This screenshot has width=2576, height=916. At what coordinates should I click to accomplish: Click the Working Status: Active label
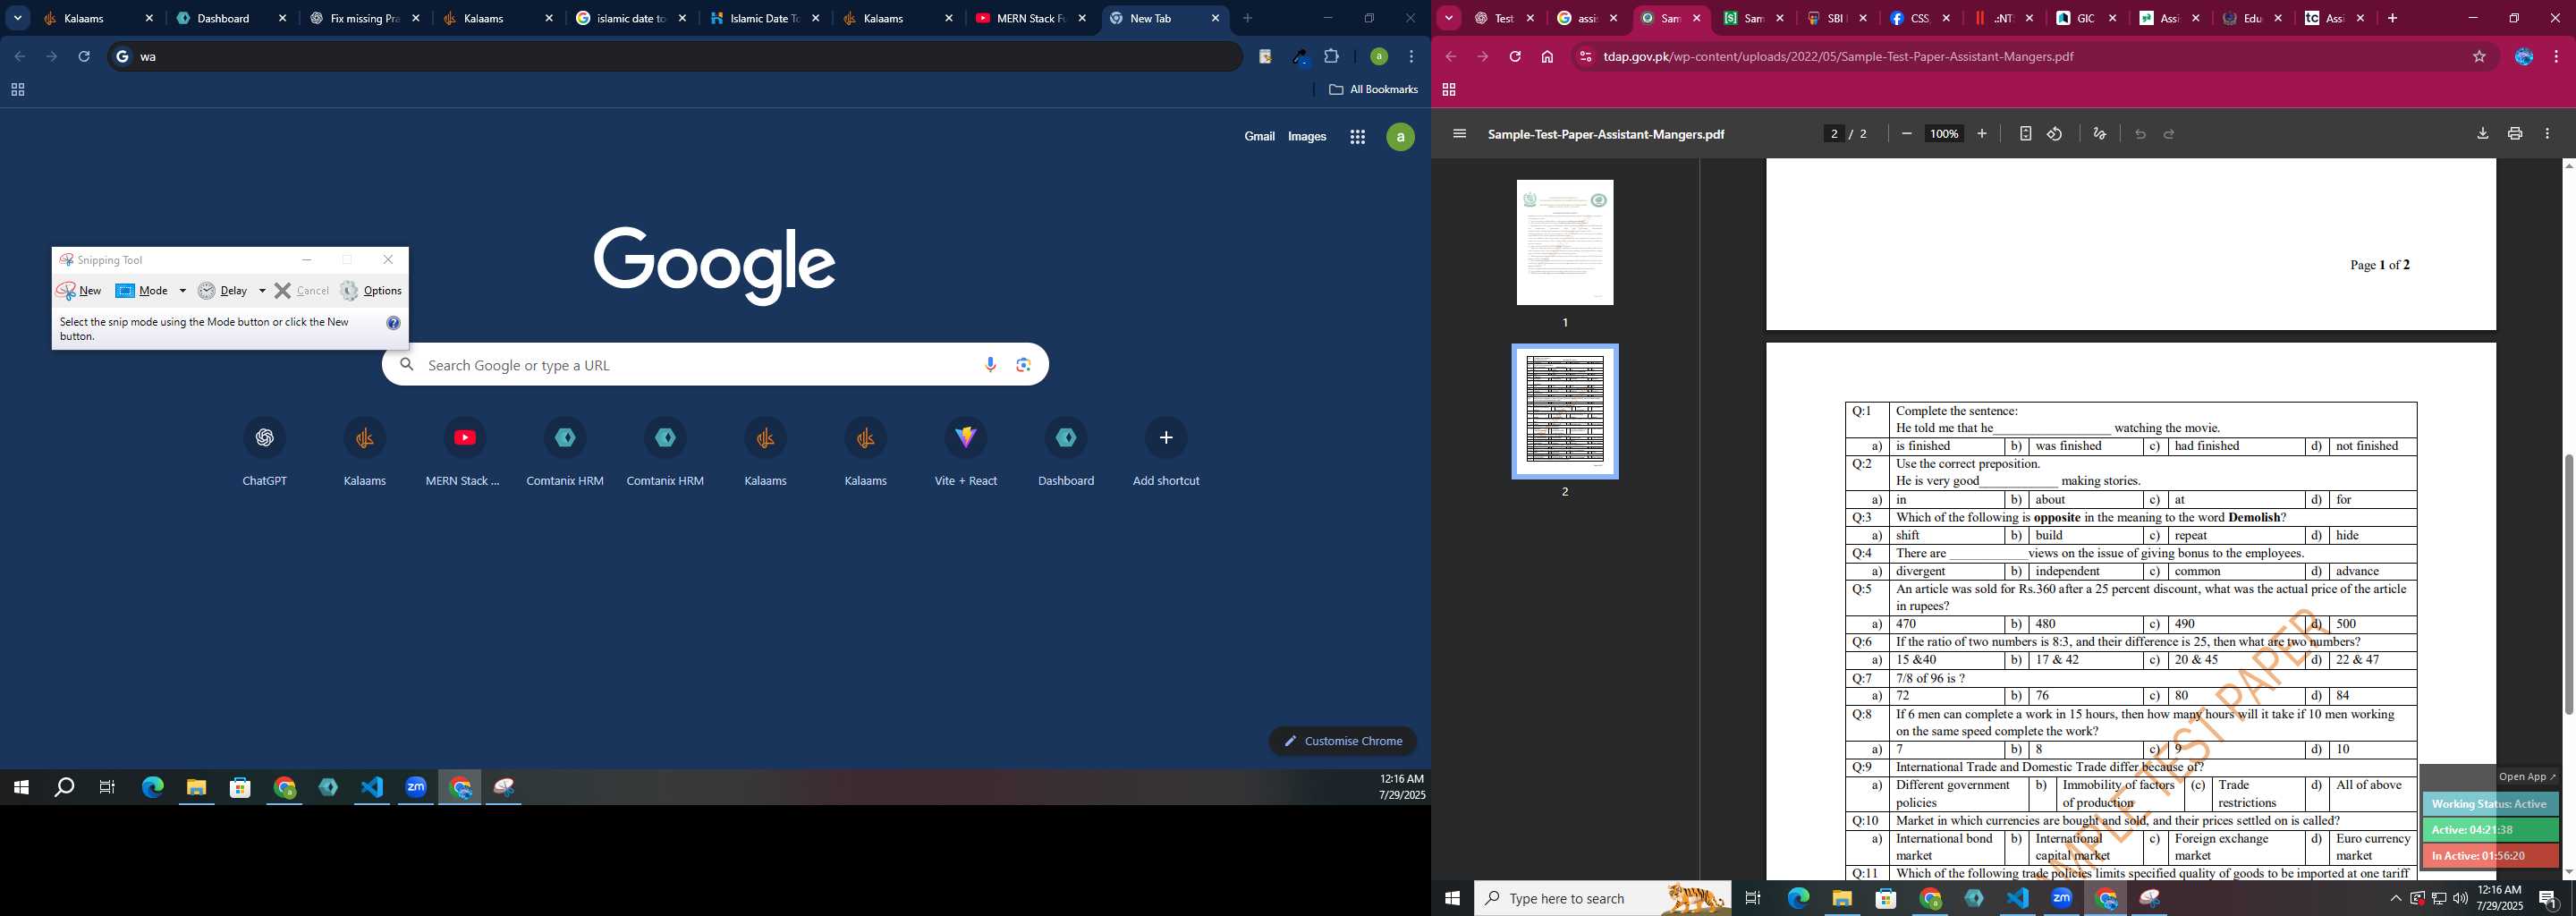[x=2489, y=804]
